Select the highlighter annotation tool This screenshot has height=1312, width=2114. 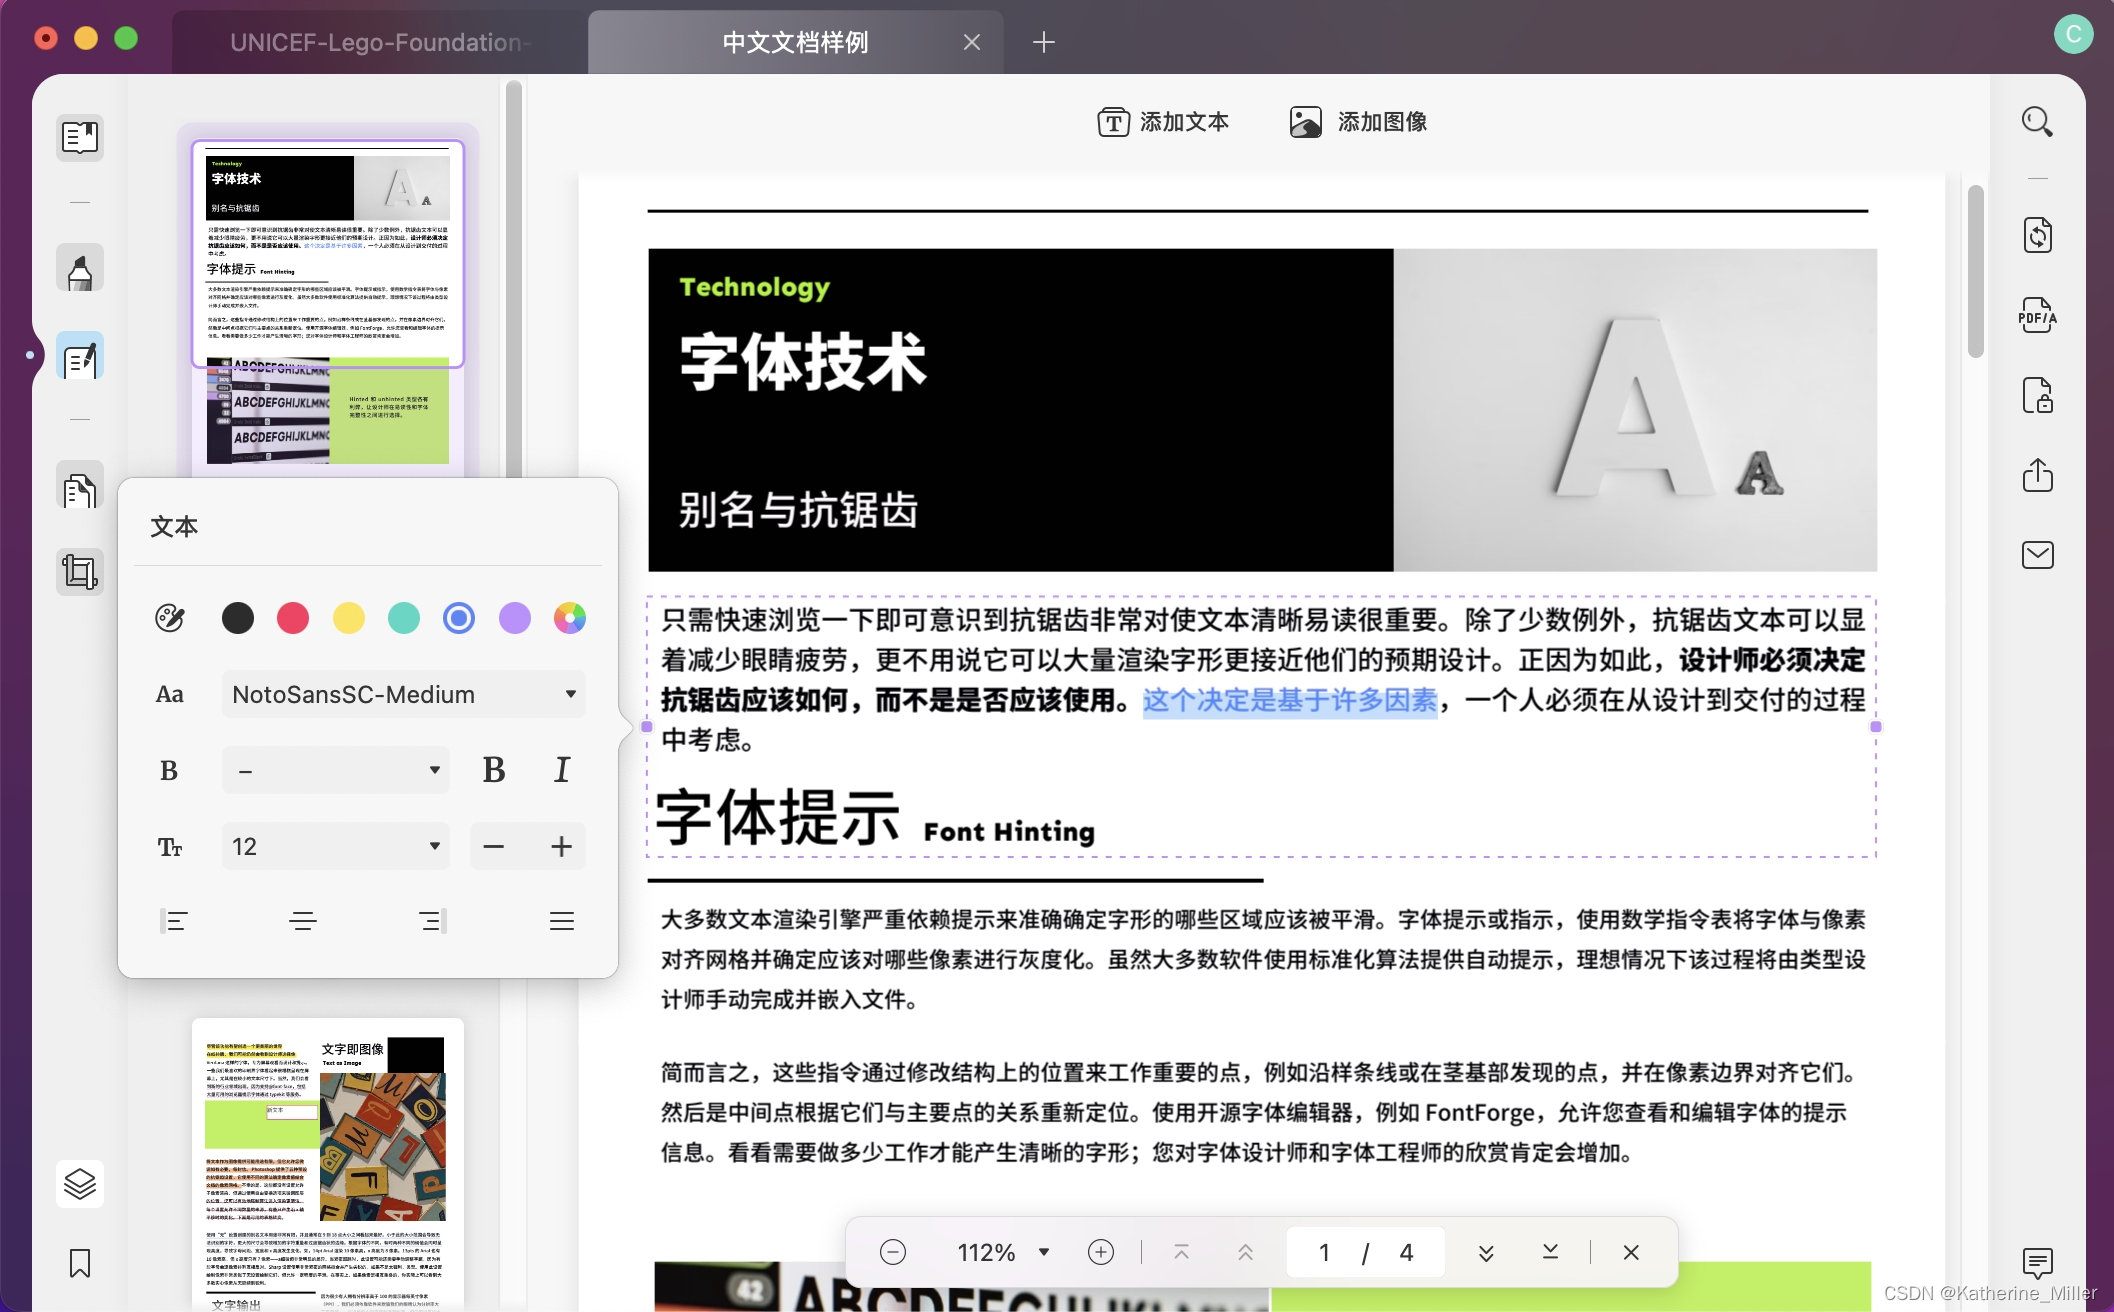[x=80, y=270]
